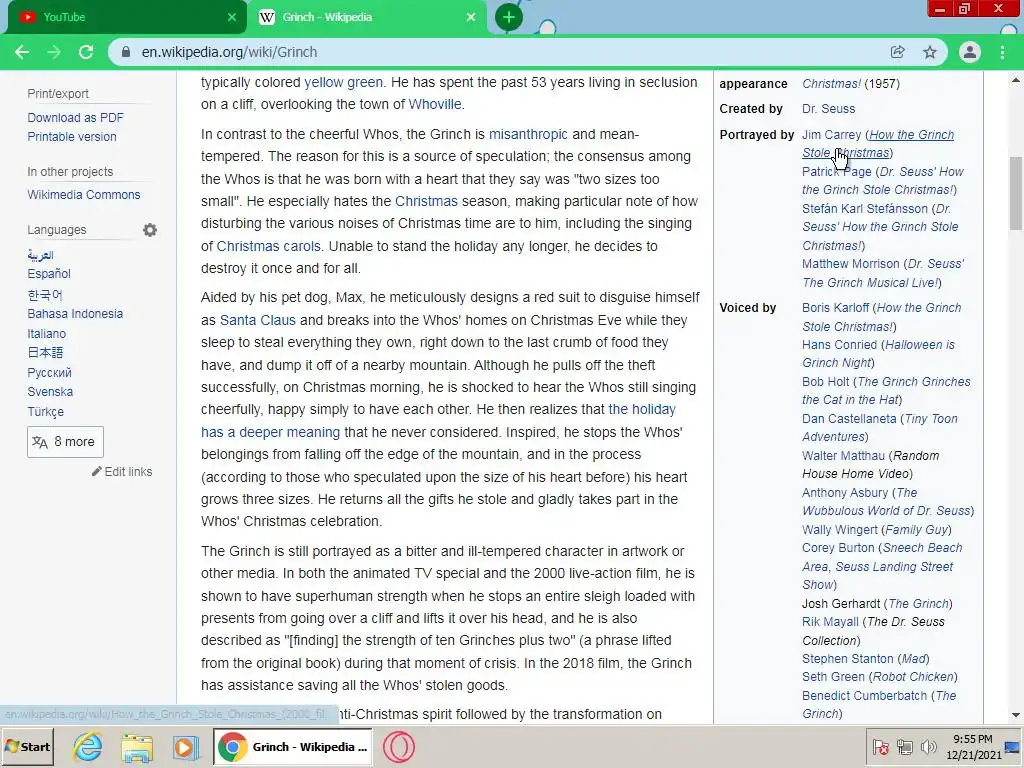Screen dimensions: 1024x768
Task: Go back to the previous page
Action: pos(22,52)
